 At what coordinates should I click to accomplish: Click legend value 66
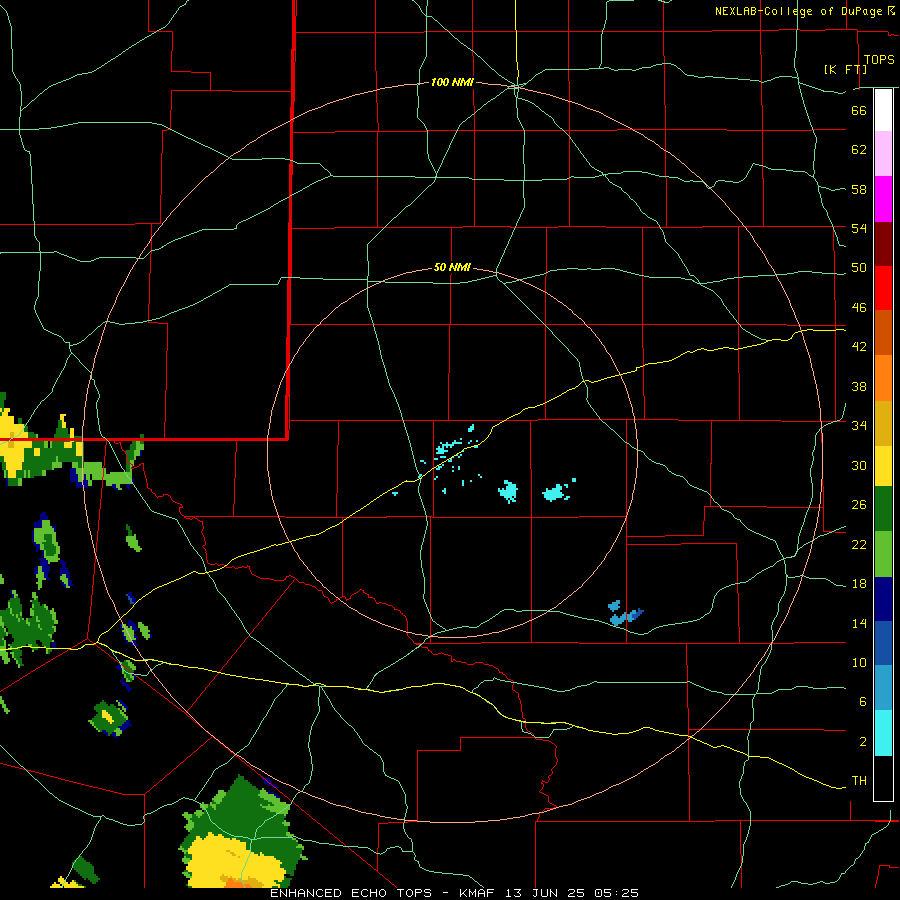tap(859, 110)
